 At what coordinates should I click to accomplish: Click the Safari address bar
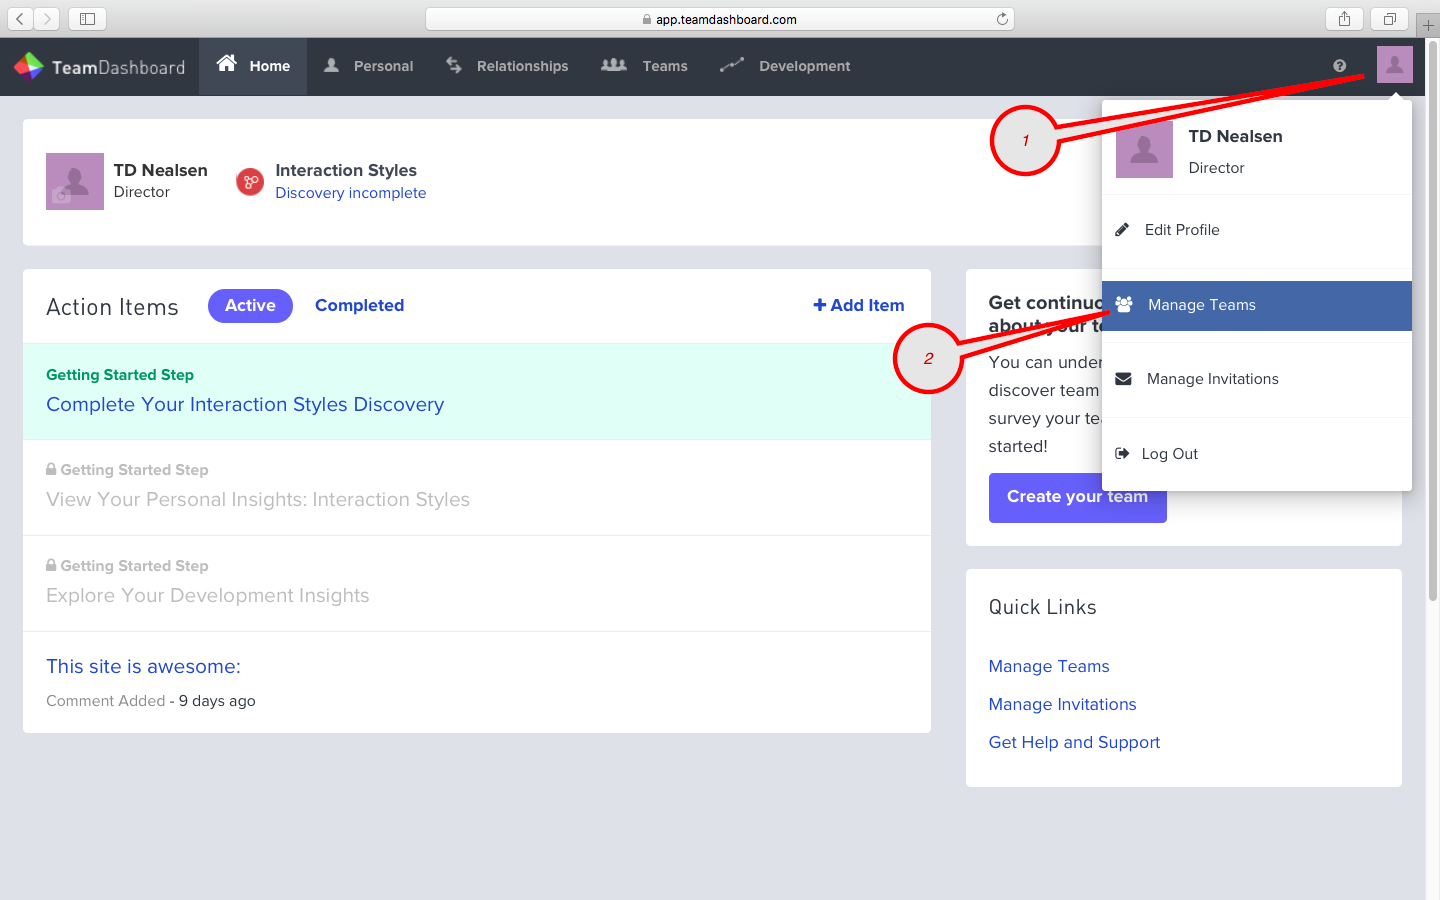(720, 19)
